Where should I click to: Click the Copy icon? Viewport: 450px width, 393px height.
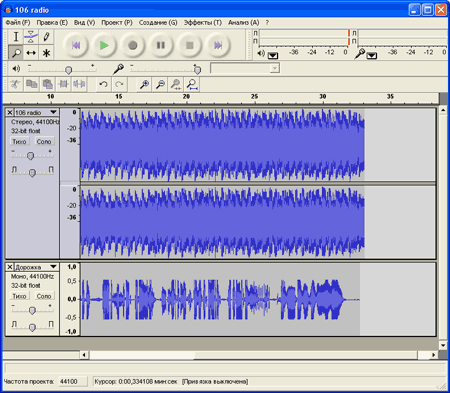(31, 84)
